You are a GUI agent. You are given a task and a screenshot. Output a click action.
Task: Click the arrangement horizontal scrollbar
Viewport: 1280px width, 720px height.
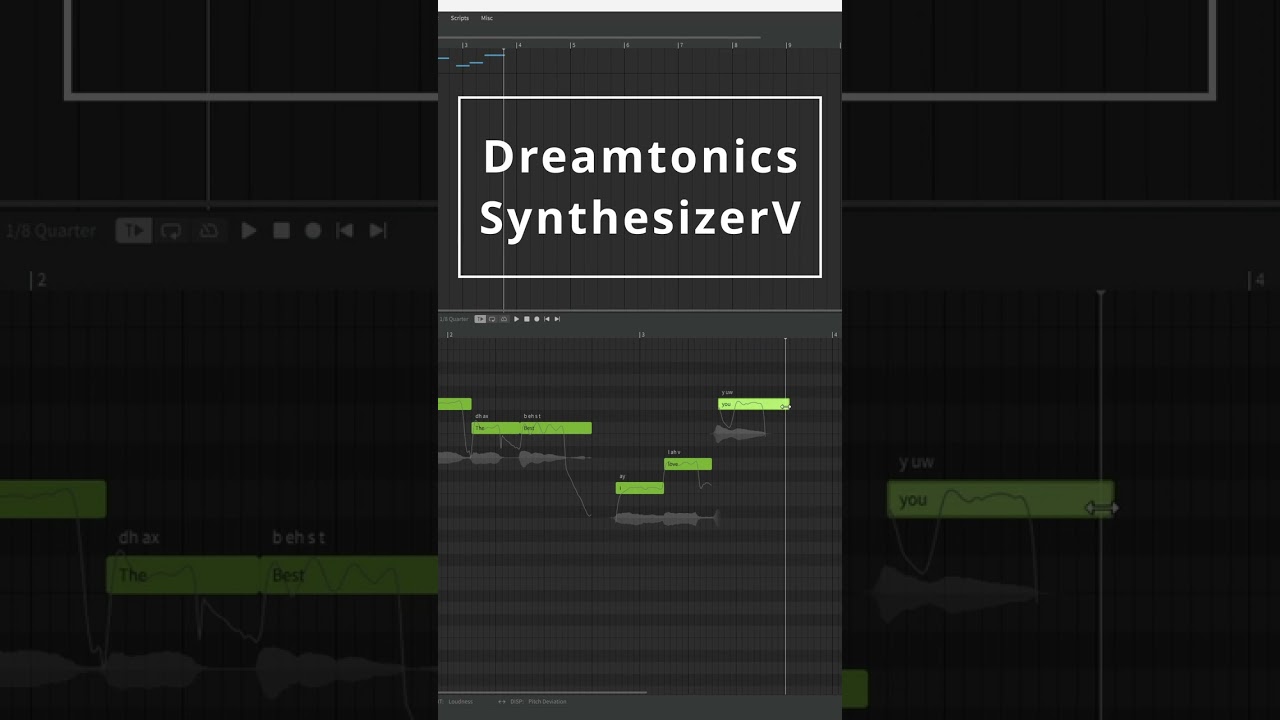600,38
